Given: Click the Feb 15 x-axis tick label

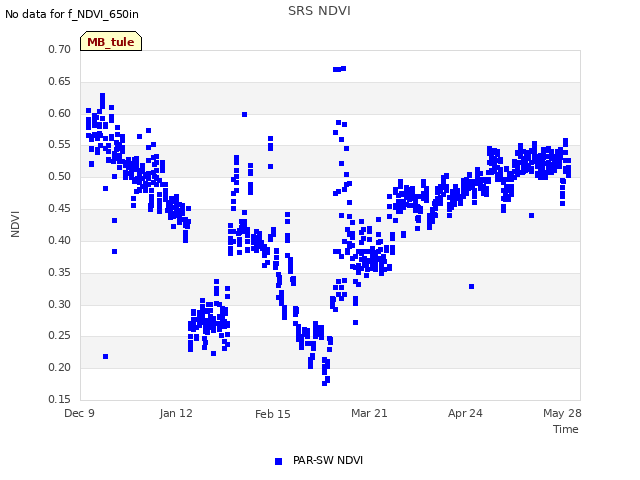Looking at the screenshot, I should pos(273,414).
